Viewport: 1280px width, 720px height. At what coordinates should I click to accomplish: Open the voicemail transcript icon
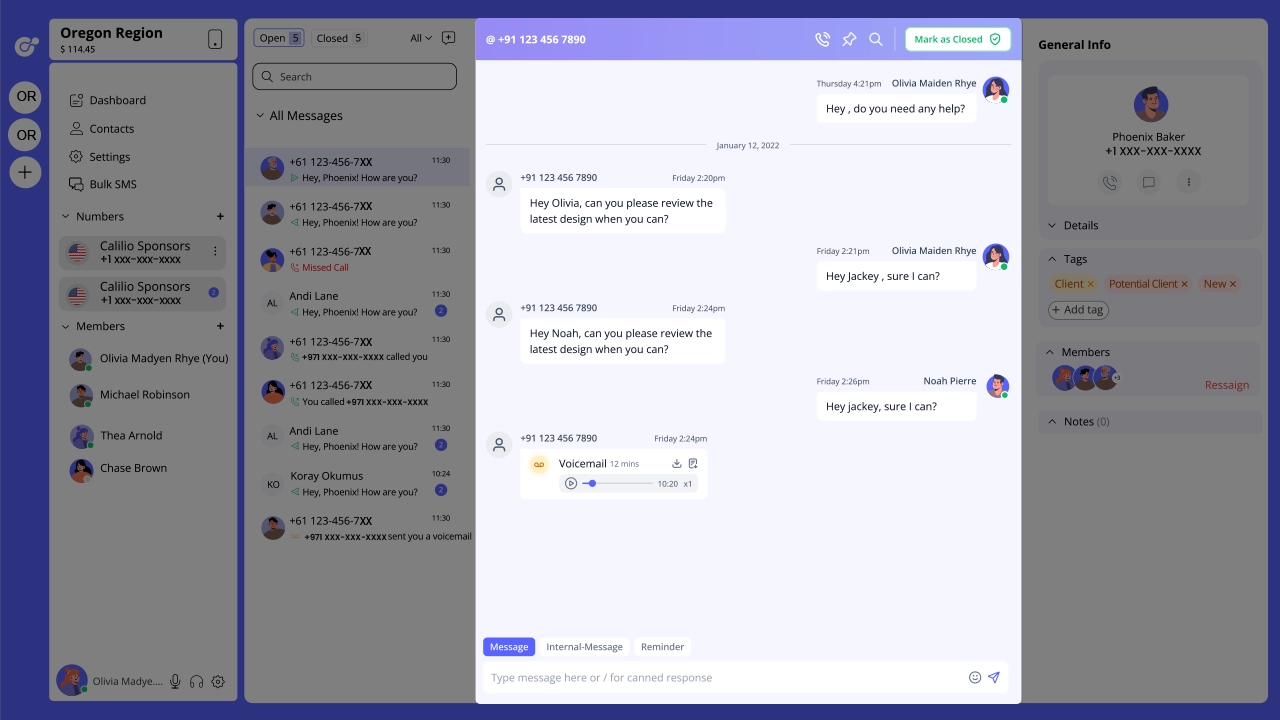(693, 464)
